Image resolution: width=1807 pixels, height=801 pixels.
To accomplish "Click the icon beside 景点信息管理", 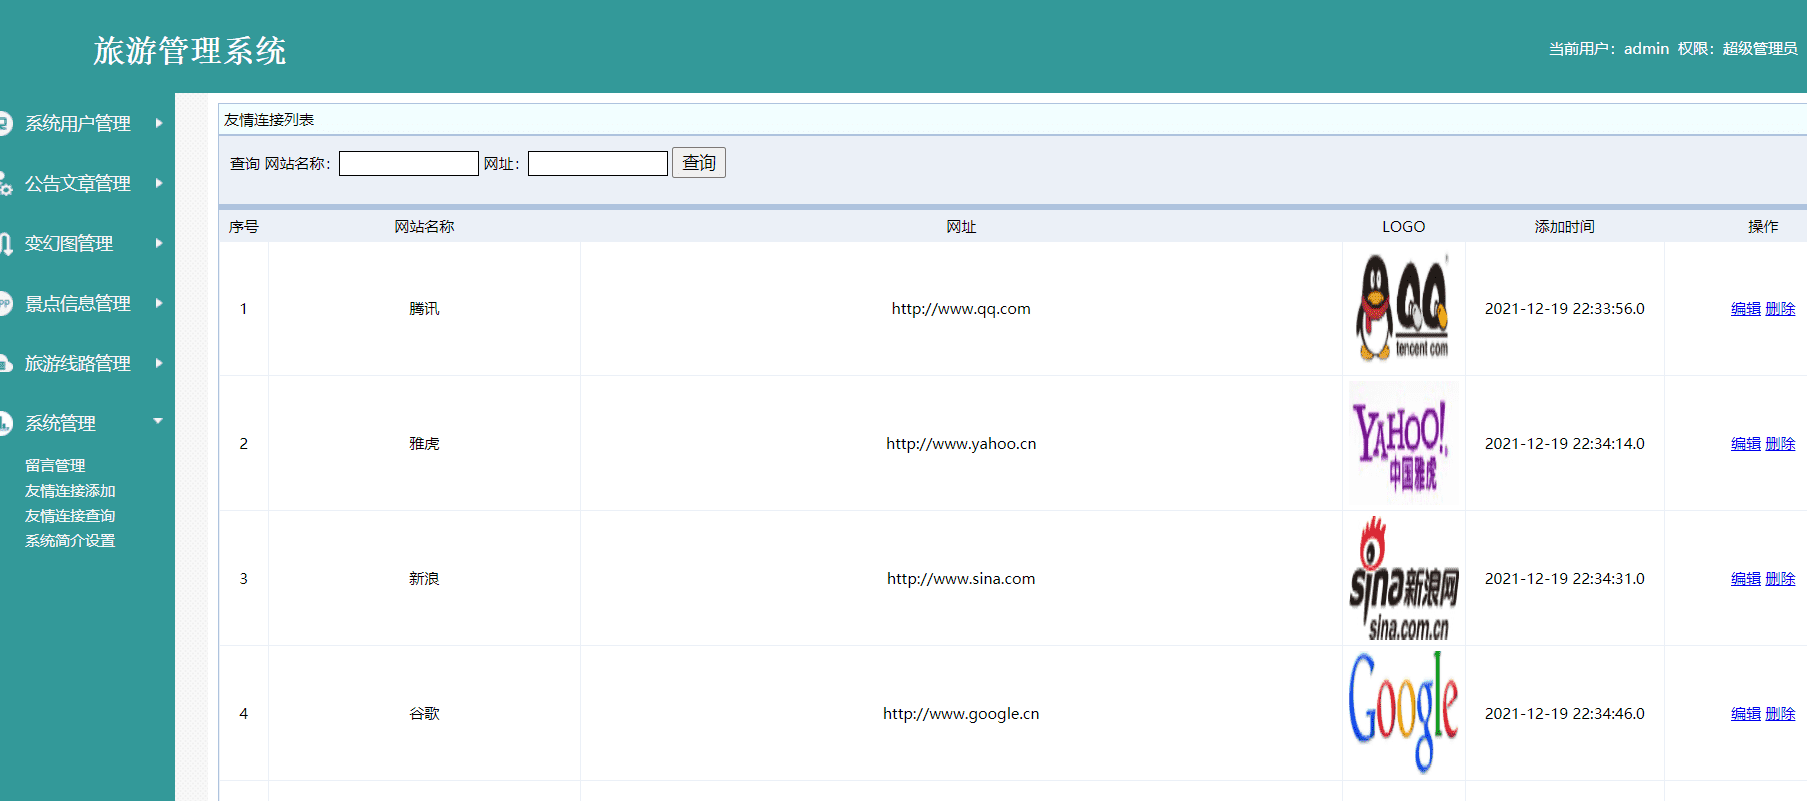I will click(5, 303).
